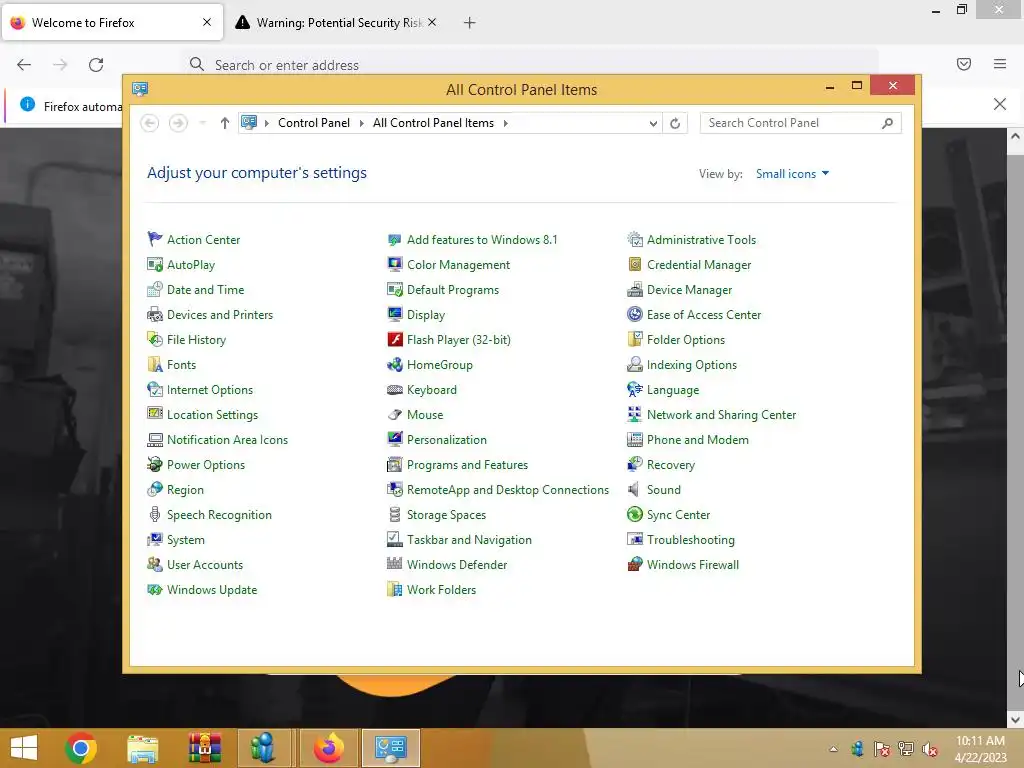1024x768 pixels.
Task: Click the Ease of Access Center icon
Action: [x=635, y=315]
